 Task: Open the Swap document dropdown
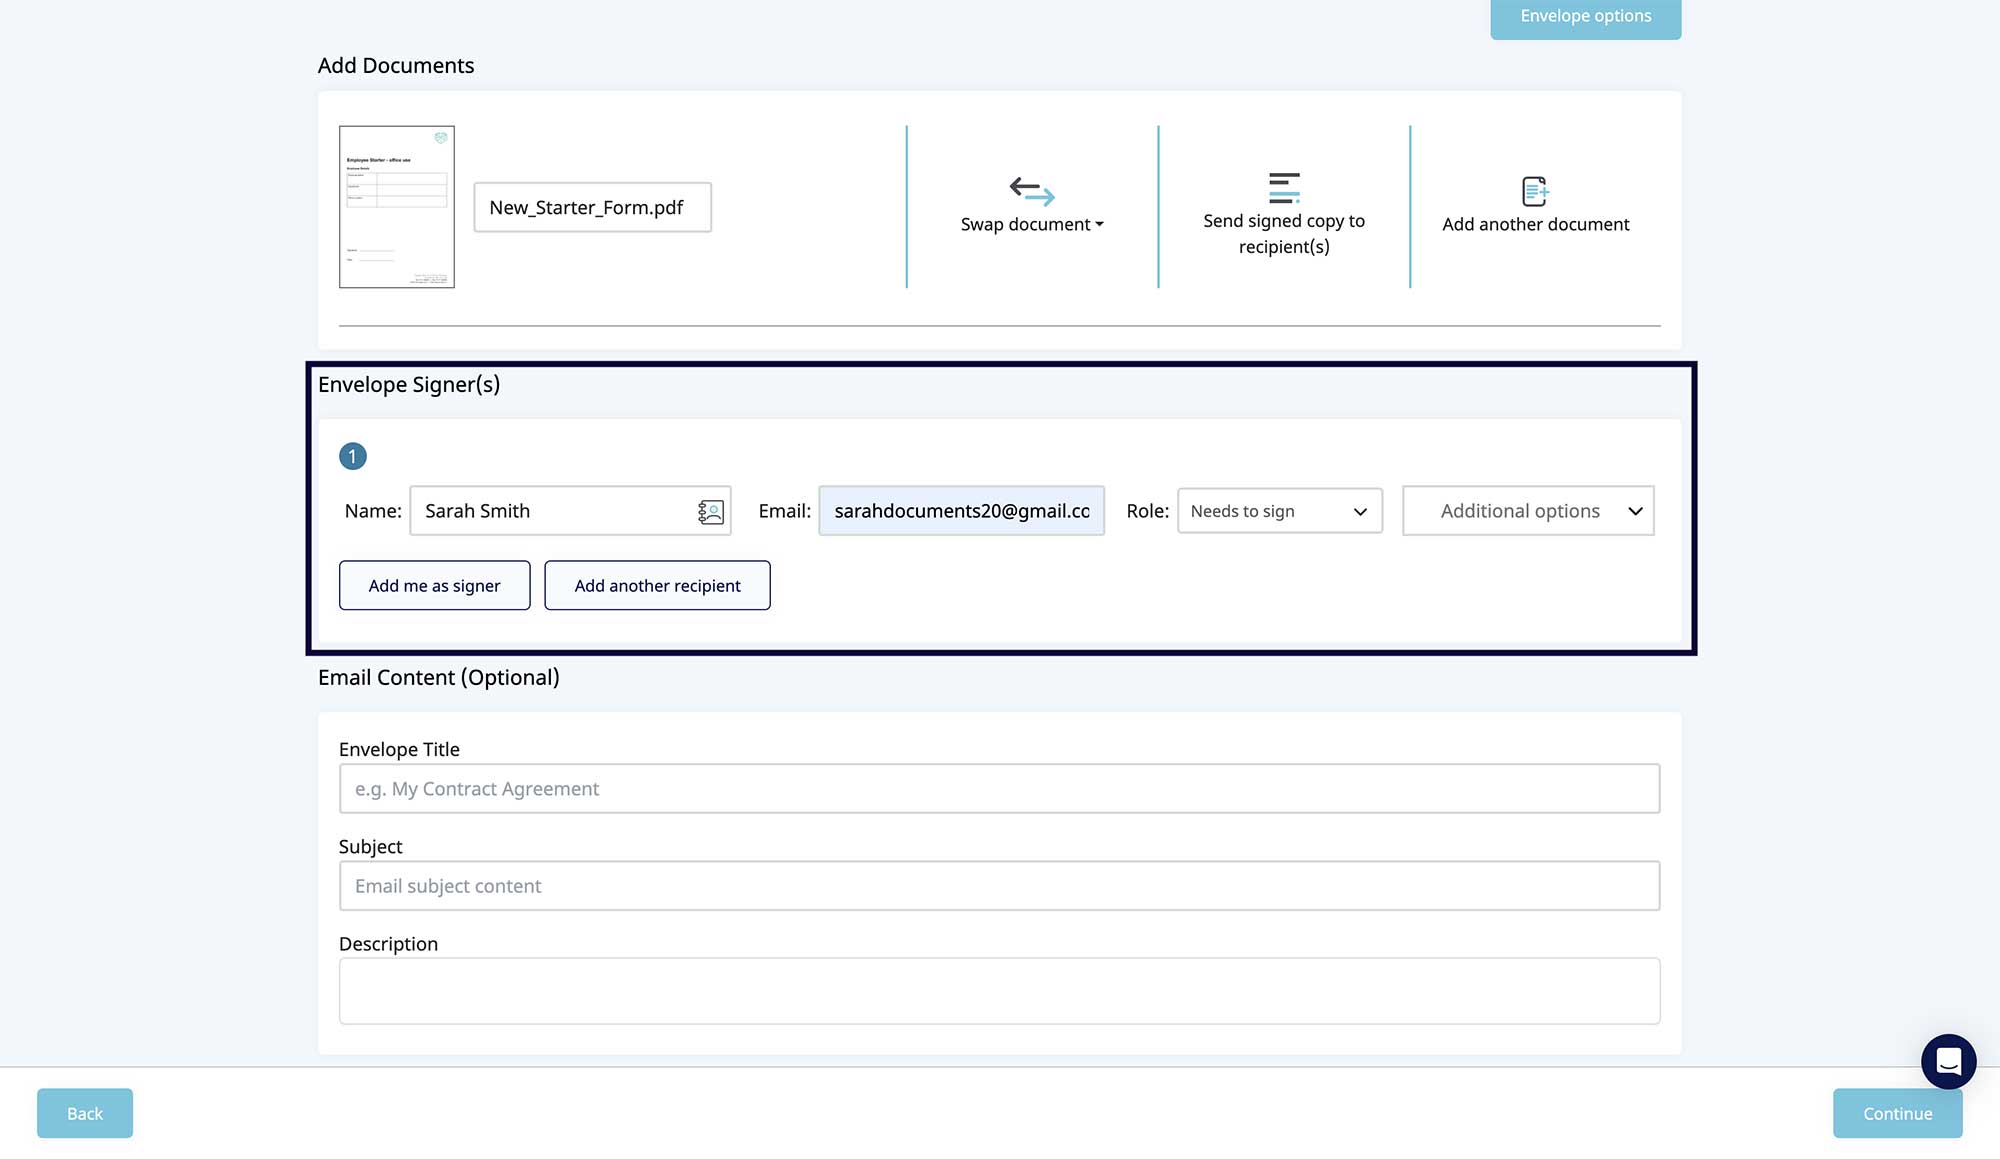pos(1032,224)
